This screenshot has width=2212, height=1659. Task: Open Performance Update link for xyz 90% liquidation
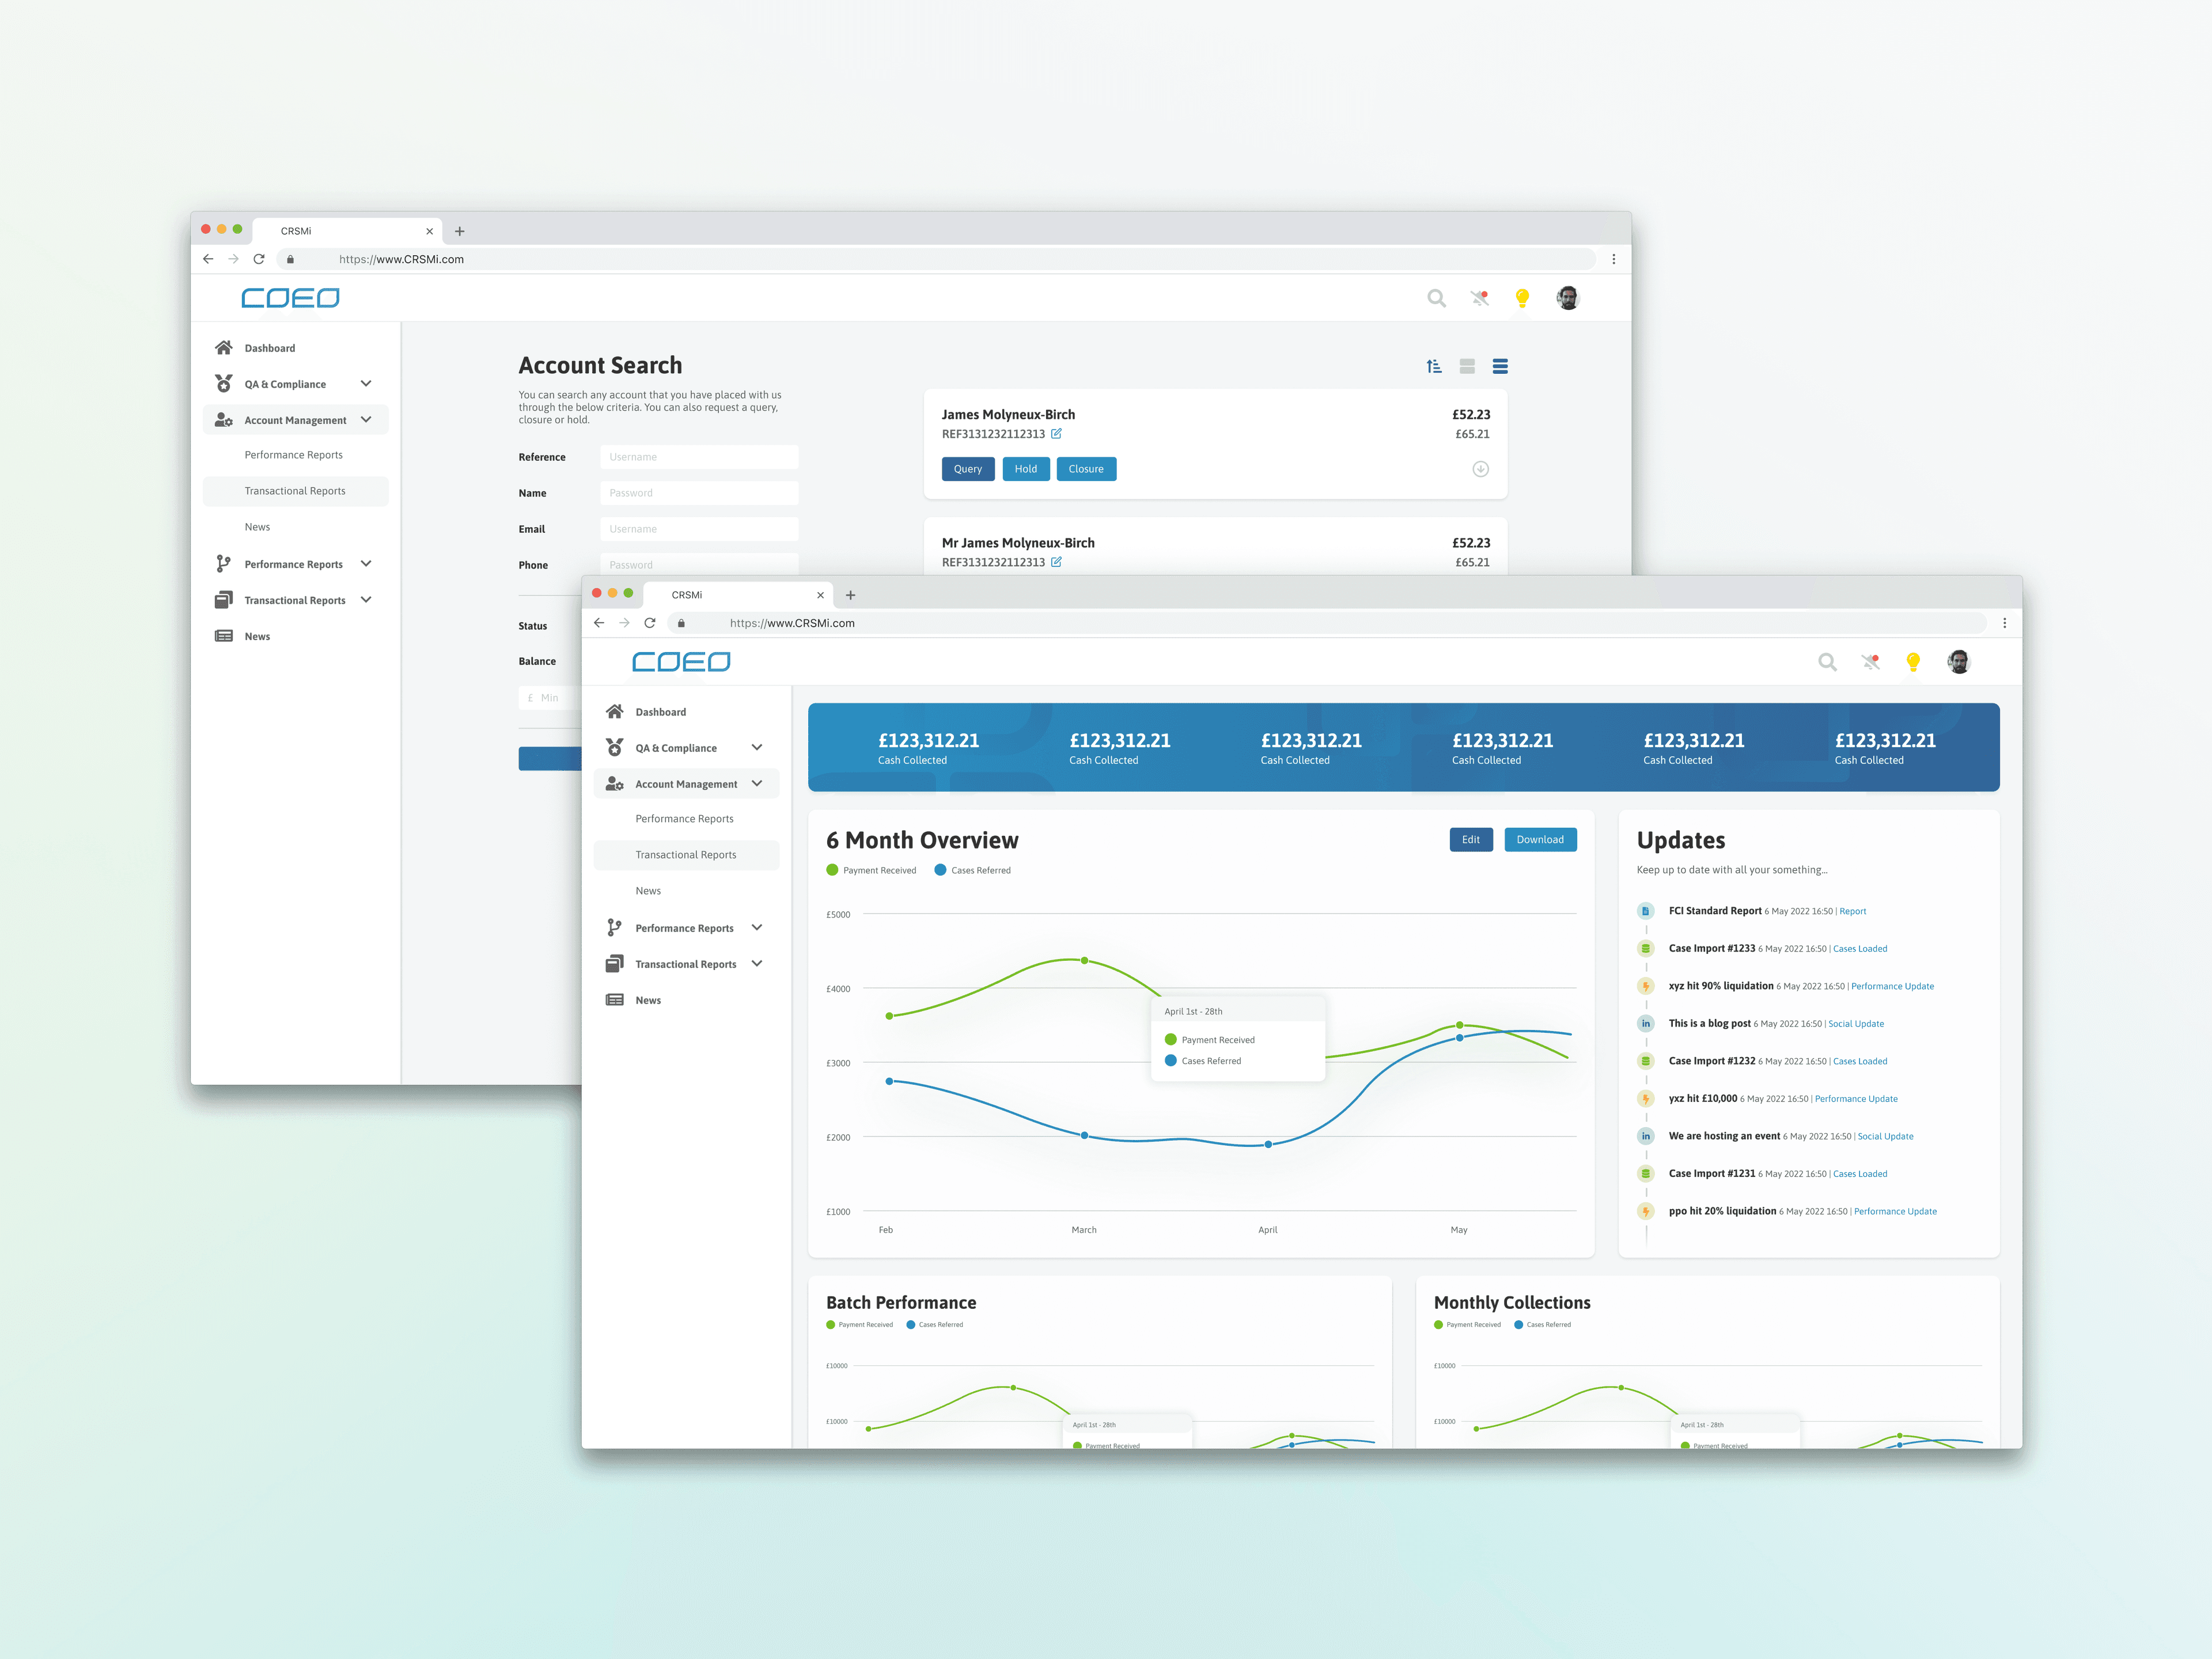pyautogui.click(x=1892, y=986)
